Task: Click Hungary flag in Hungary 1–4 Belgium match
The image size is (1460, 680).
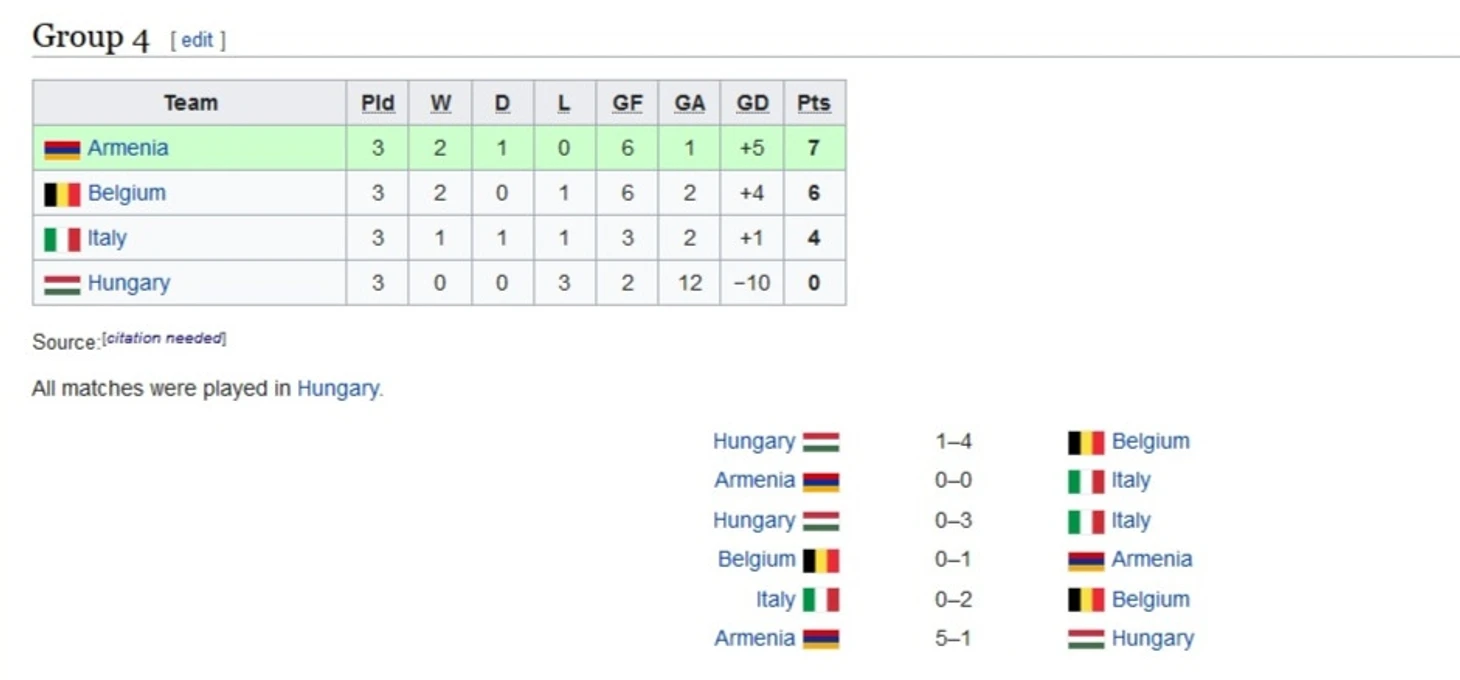Action: (821, 442)
